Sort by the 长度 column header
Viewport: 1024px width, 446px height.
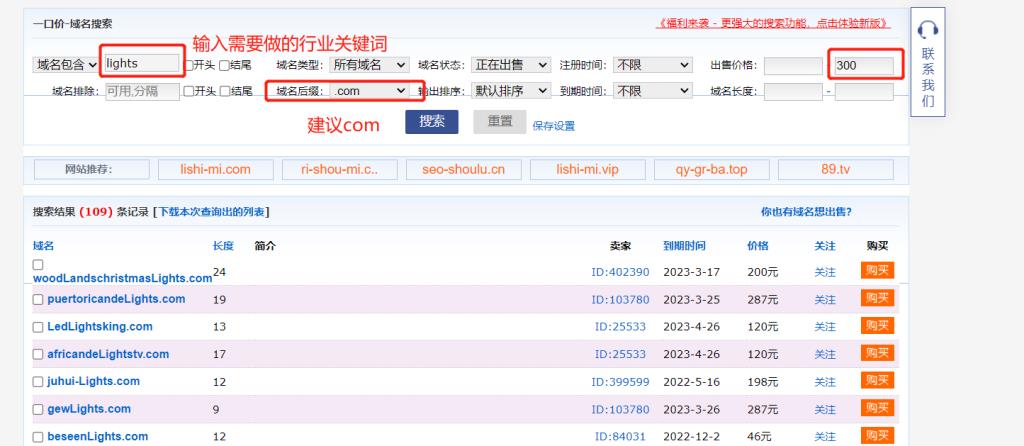pyautogui.click(x=223, y=246)
